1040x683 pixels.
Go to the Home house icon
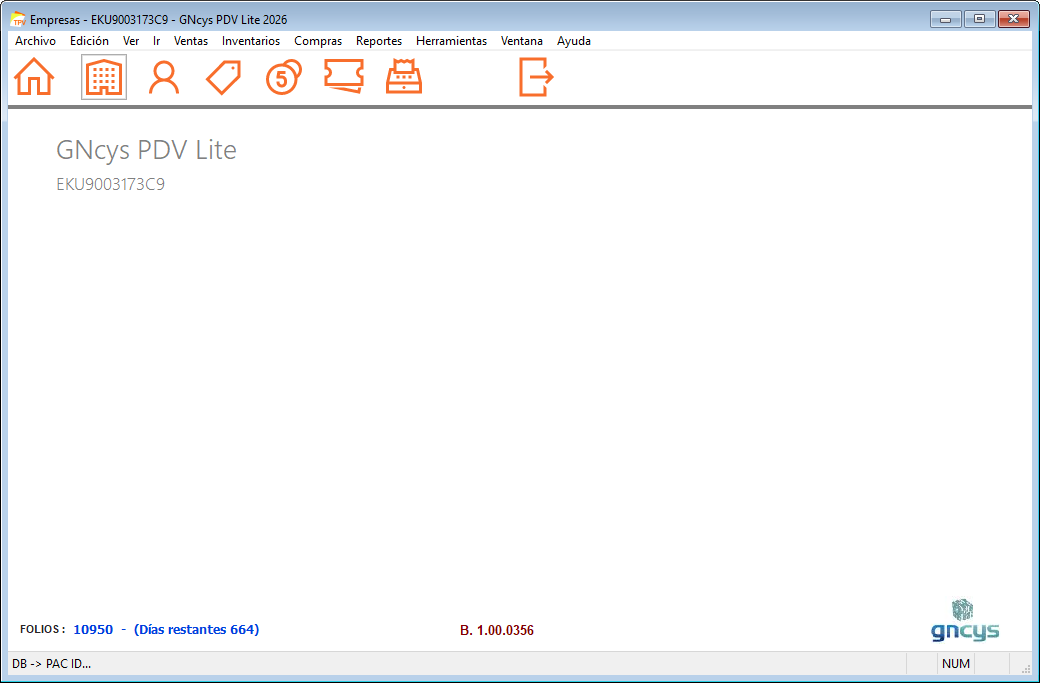pos(34,77)
